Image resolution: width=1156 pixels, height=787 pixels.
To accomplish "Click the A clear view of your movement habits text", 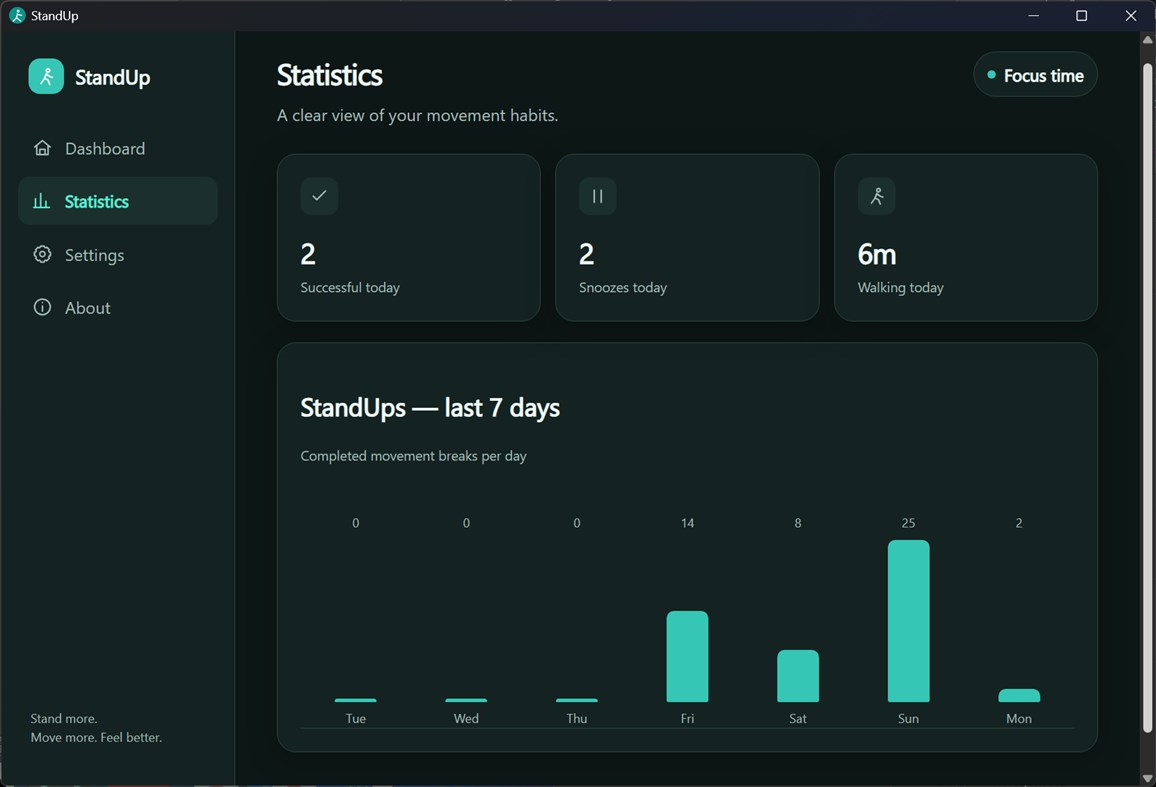I will (x=417, y=116).
